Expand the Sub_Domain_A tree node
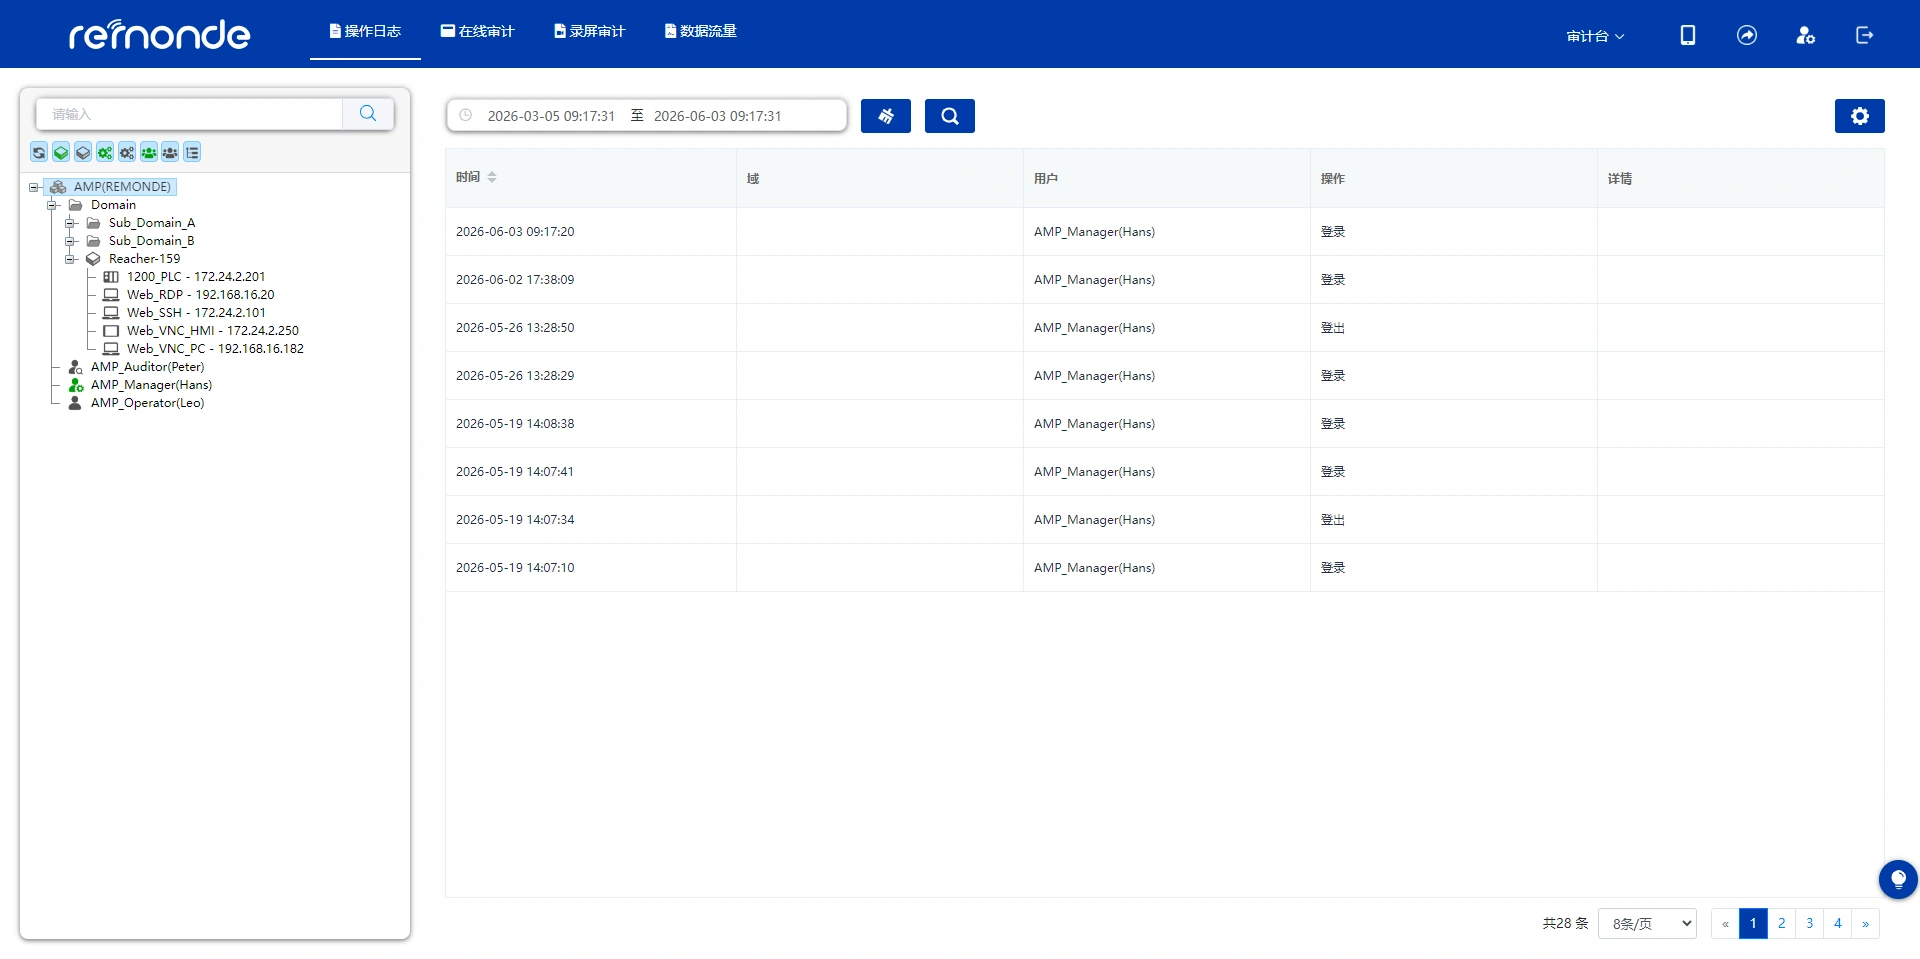Screen dimensions: 1920x959 71,223
